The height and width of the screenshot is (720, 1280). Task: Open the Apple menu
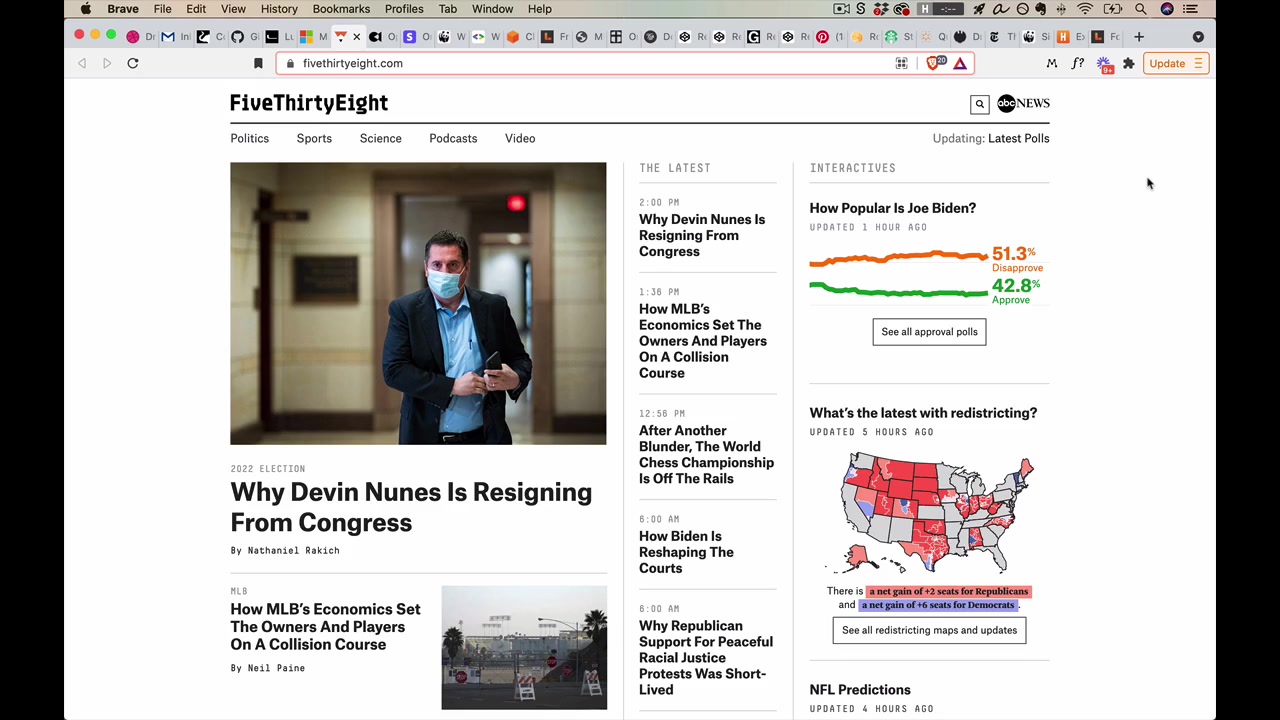click(86, 9)
